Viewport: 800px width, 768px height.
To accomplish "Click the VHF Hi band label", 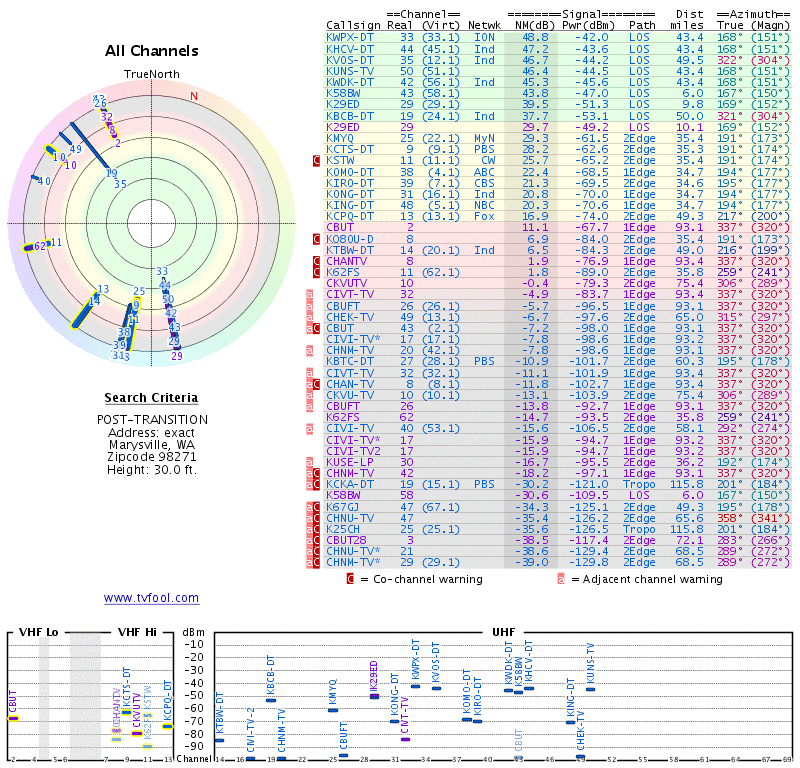I will pyautogui.click(x=137, y=632).
